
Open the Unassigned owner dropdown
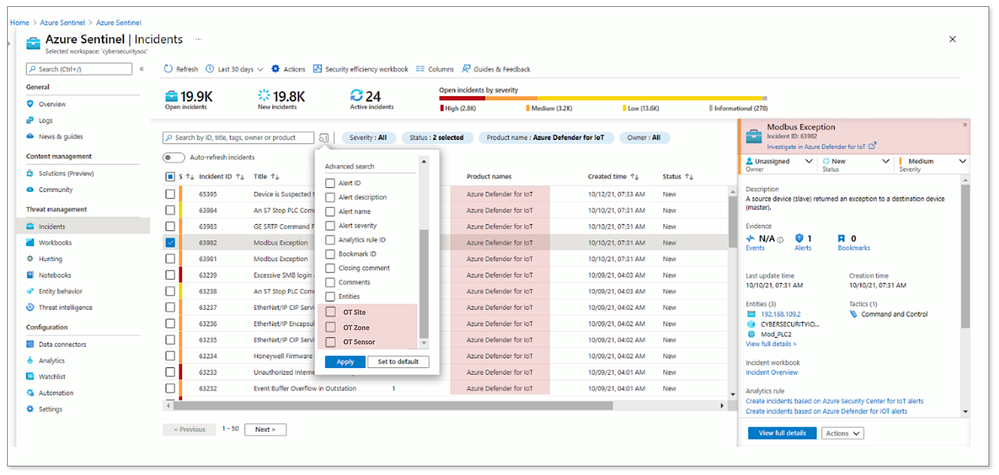(x=779, y=164)
